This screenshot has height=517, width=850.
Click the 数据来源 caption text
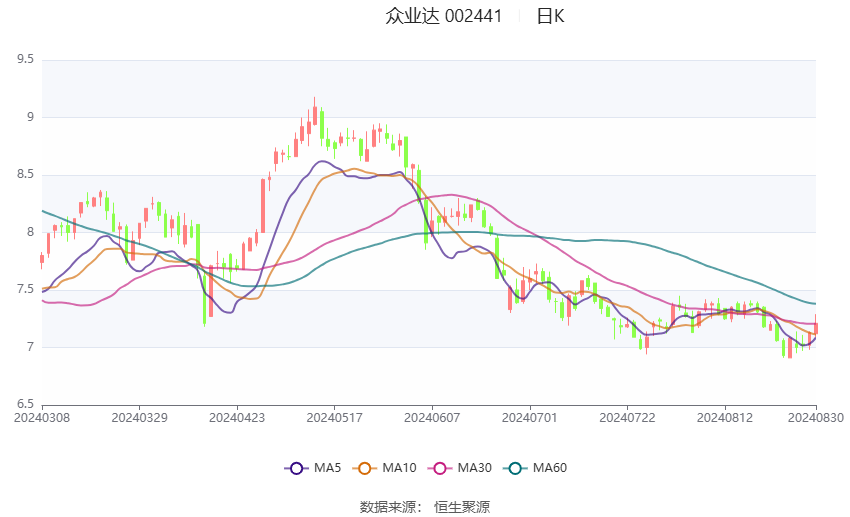tap(388, 507)
